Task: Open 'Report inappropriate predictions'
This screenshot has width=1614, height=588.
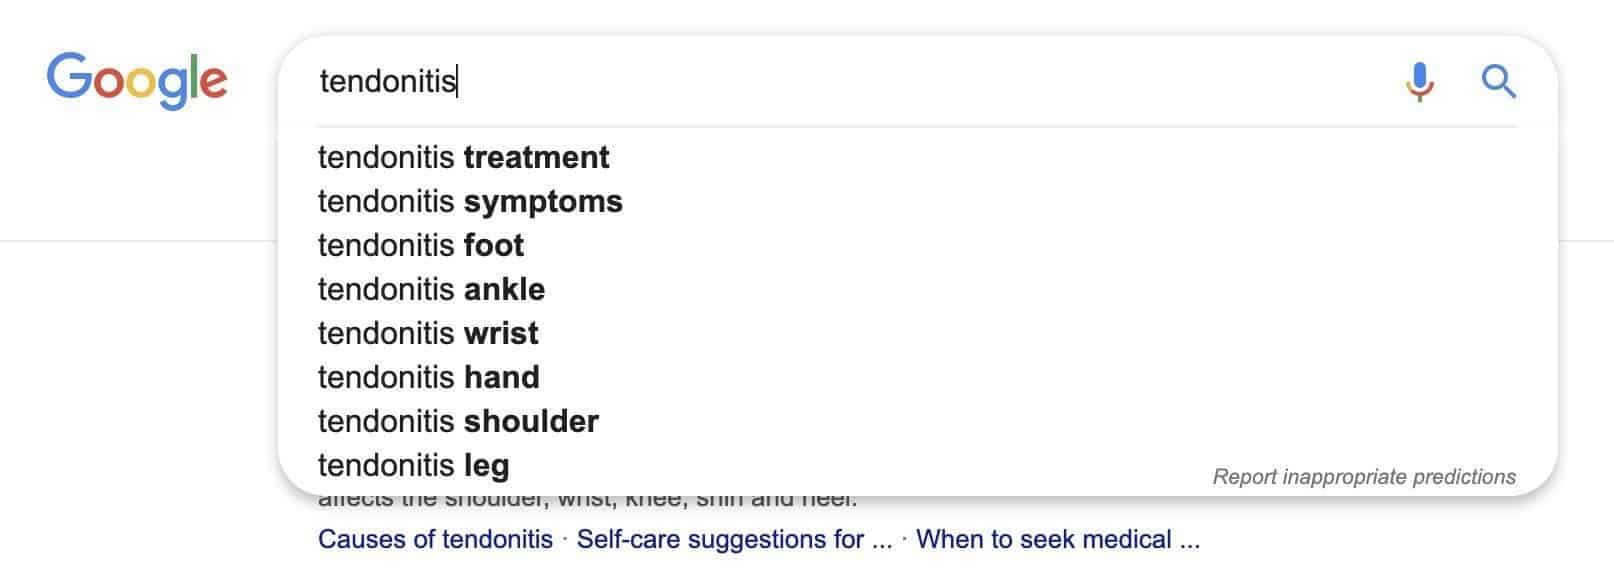Action: point(1364,476)
